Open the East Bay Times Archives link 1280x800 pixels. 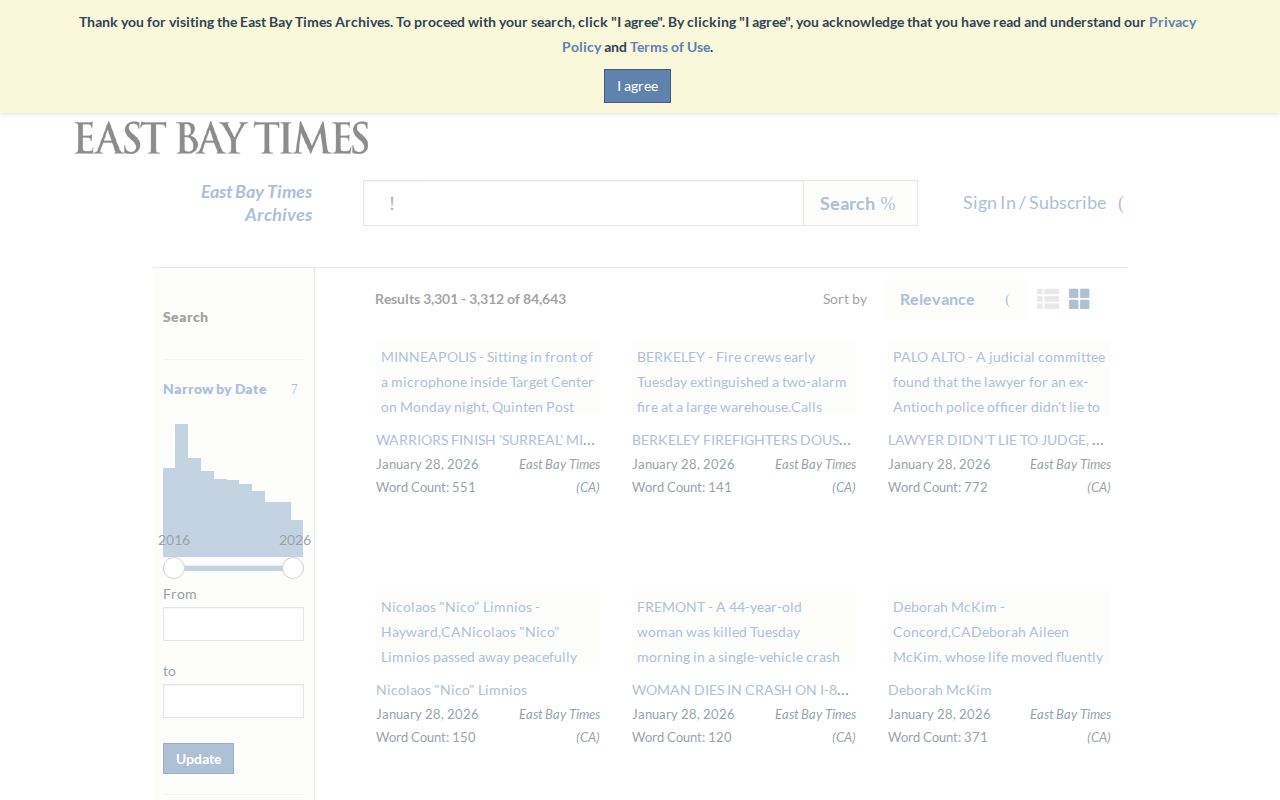(x=256, y=203)
